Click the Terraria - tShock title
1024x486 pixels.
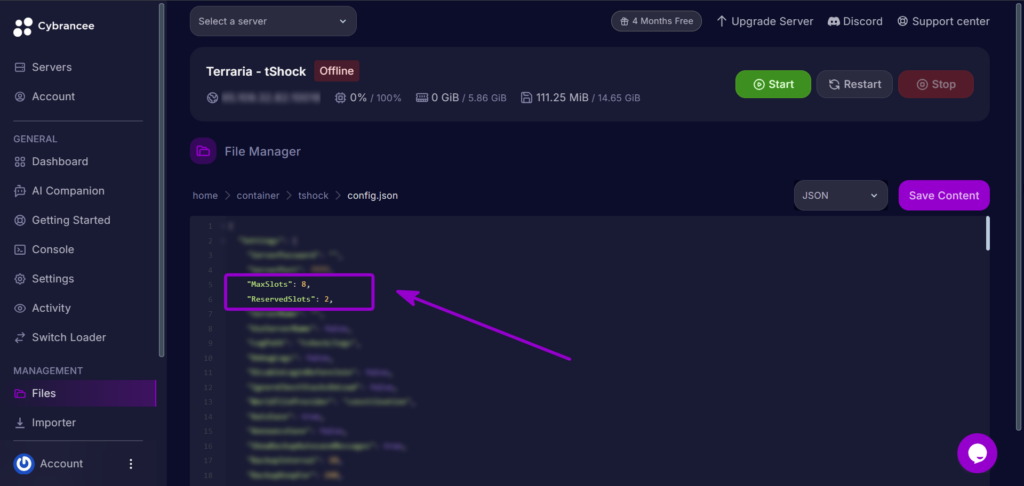(x=256, y=71)
